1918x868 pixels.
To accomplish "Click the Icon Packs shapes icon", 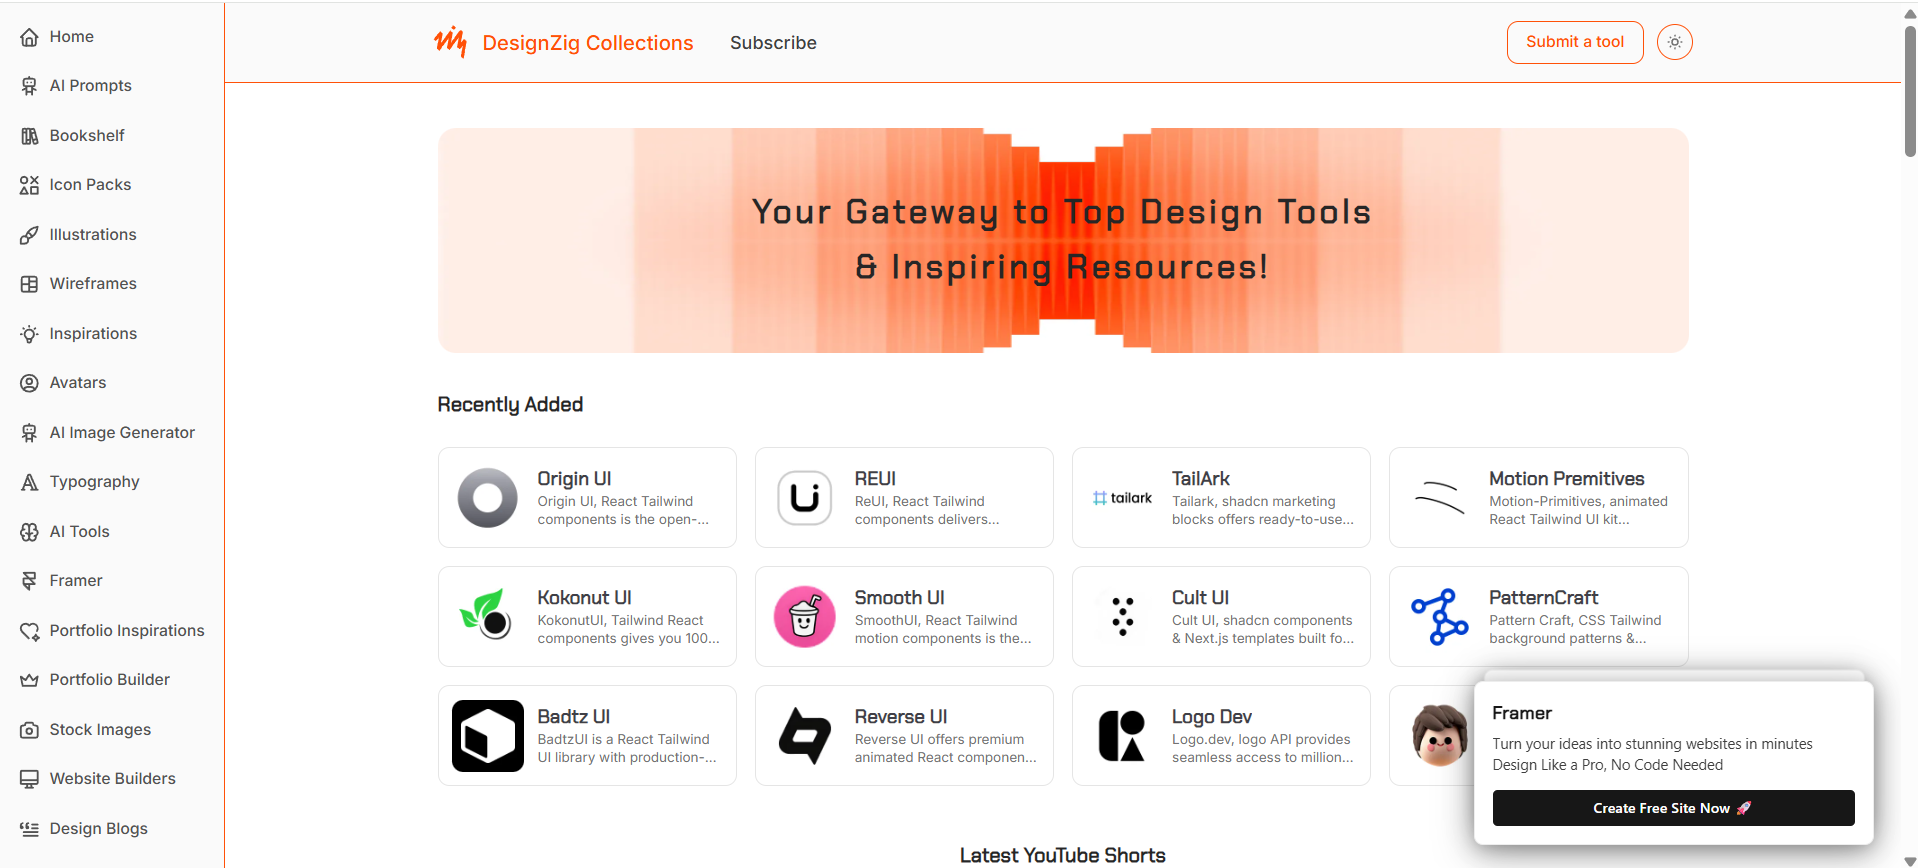I will pyautogui.click(x=29, y=185).
